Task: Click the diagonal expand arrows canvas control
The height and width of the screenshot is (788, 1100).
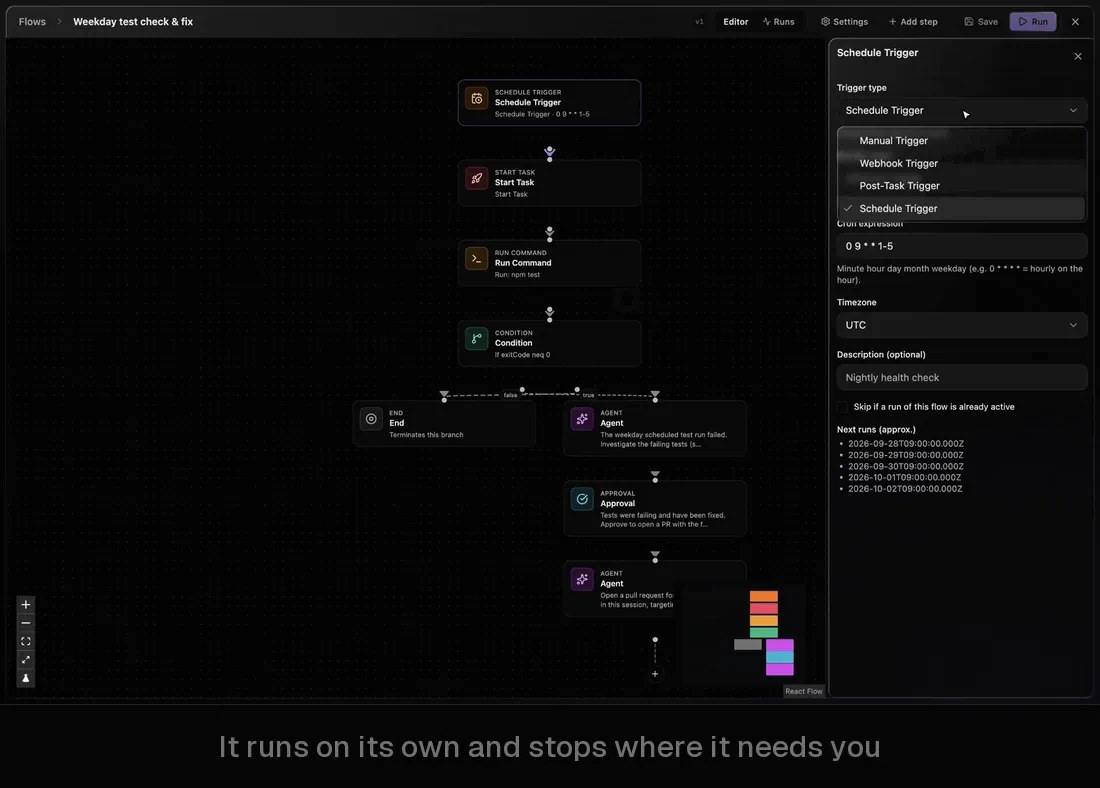Action: 25,660
